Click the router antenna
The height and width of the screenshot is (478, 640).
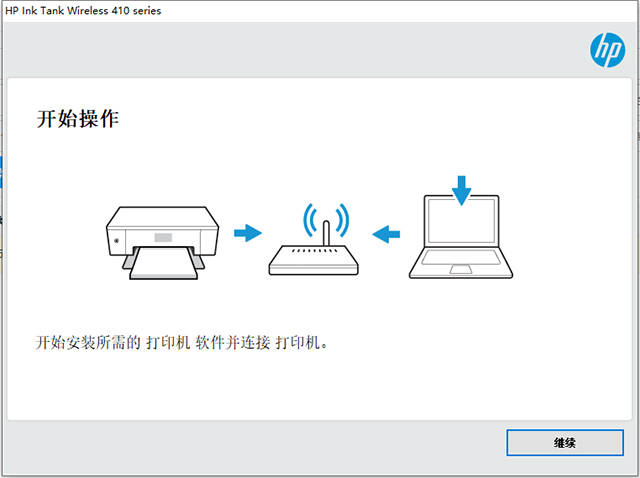pyautogui.click(x=326, y=233)
